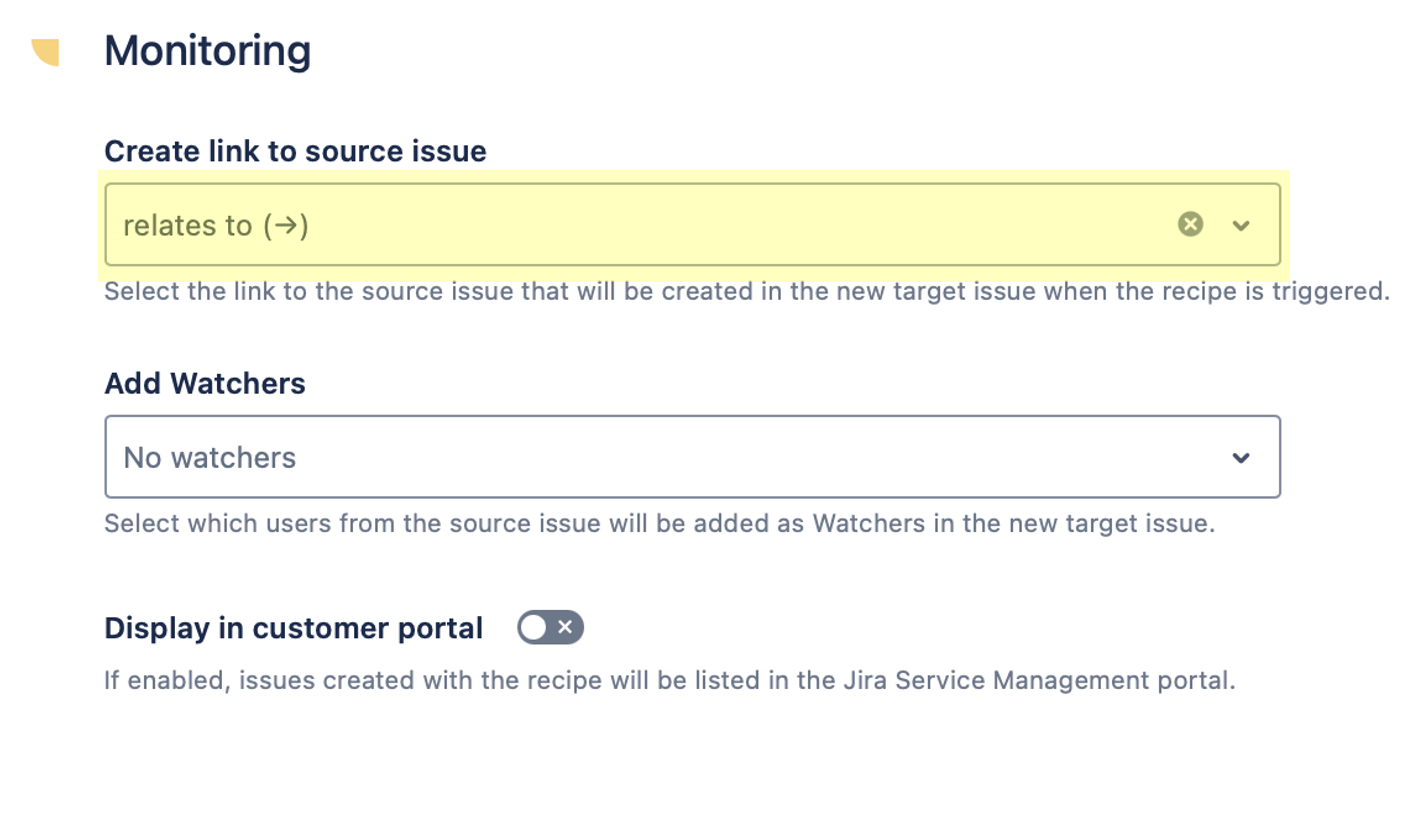Click the "Display in customer portal" label
Viewport: 1424px width, 818px height.
coord(293,628)
